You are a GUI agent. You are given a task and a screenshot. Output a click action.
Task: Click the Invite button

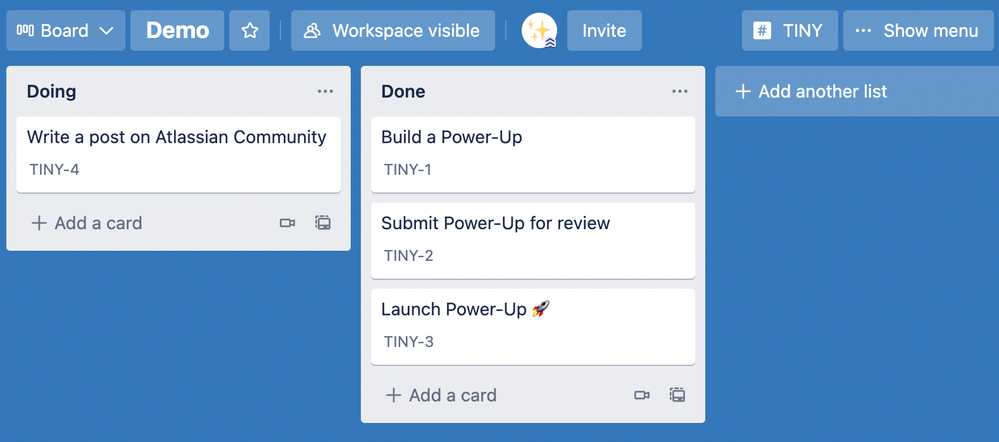pyautogui.click(x=604, y=31)
